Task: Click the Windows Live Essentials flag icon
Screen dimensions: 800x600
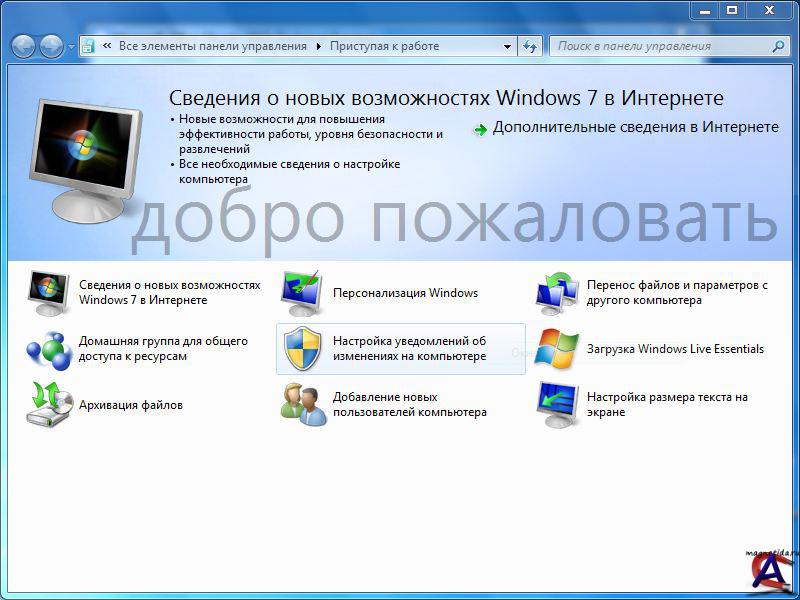Action: click(557, 349)
